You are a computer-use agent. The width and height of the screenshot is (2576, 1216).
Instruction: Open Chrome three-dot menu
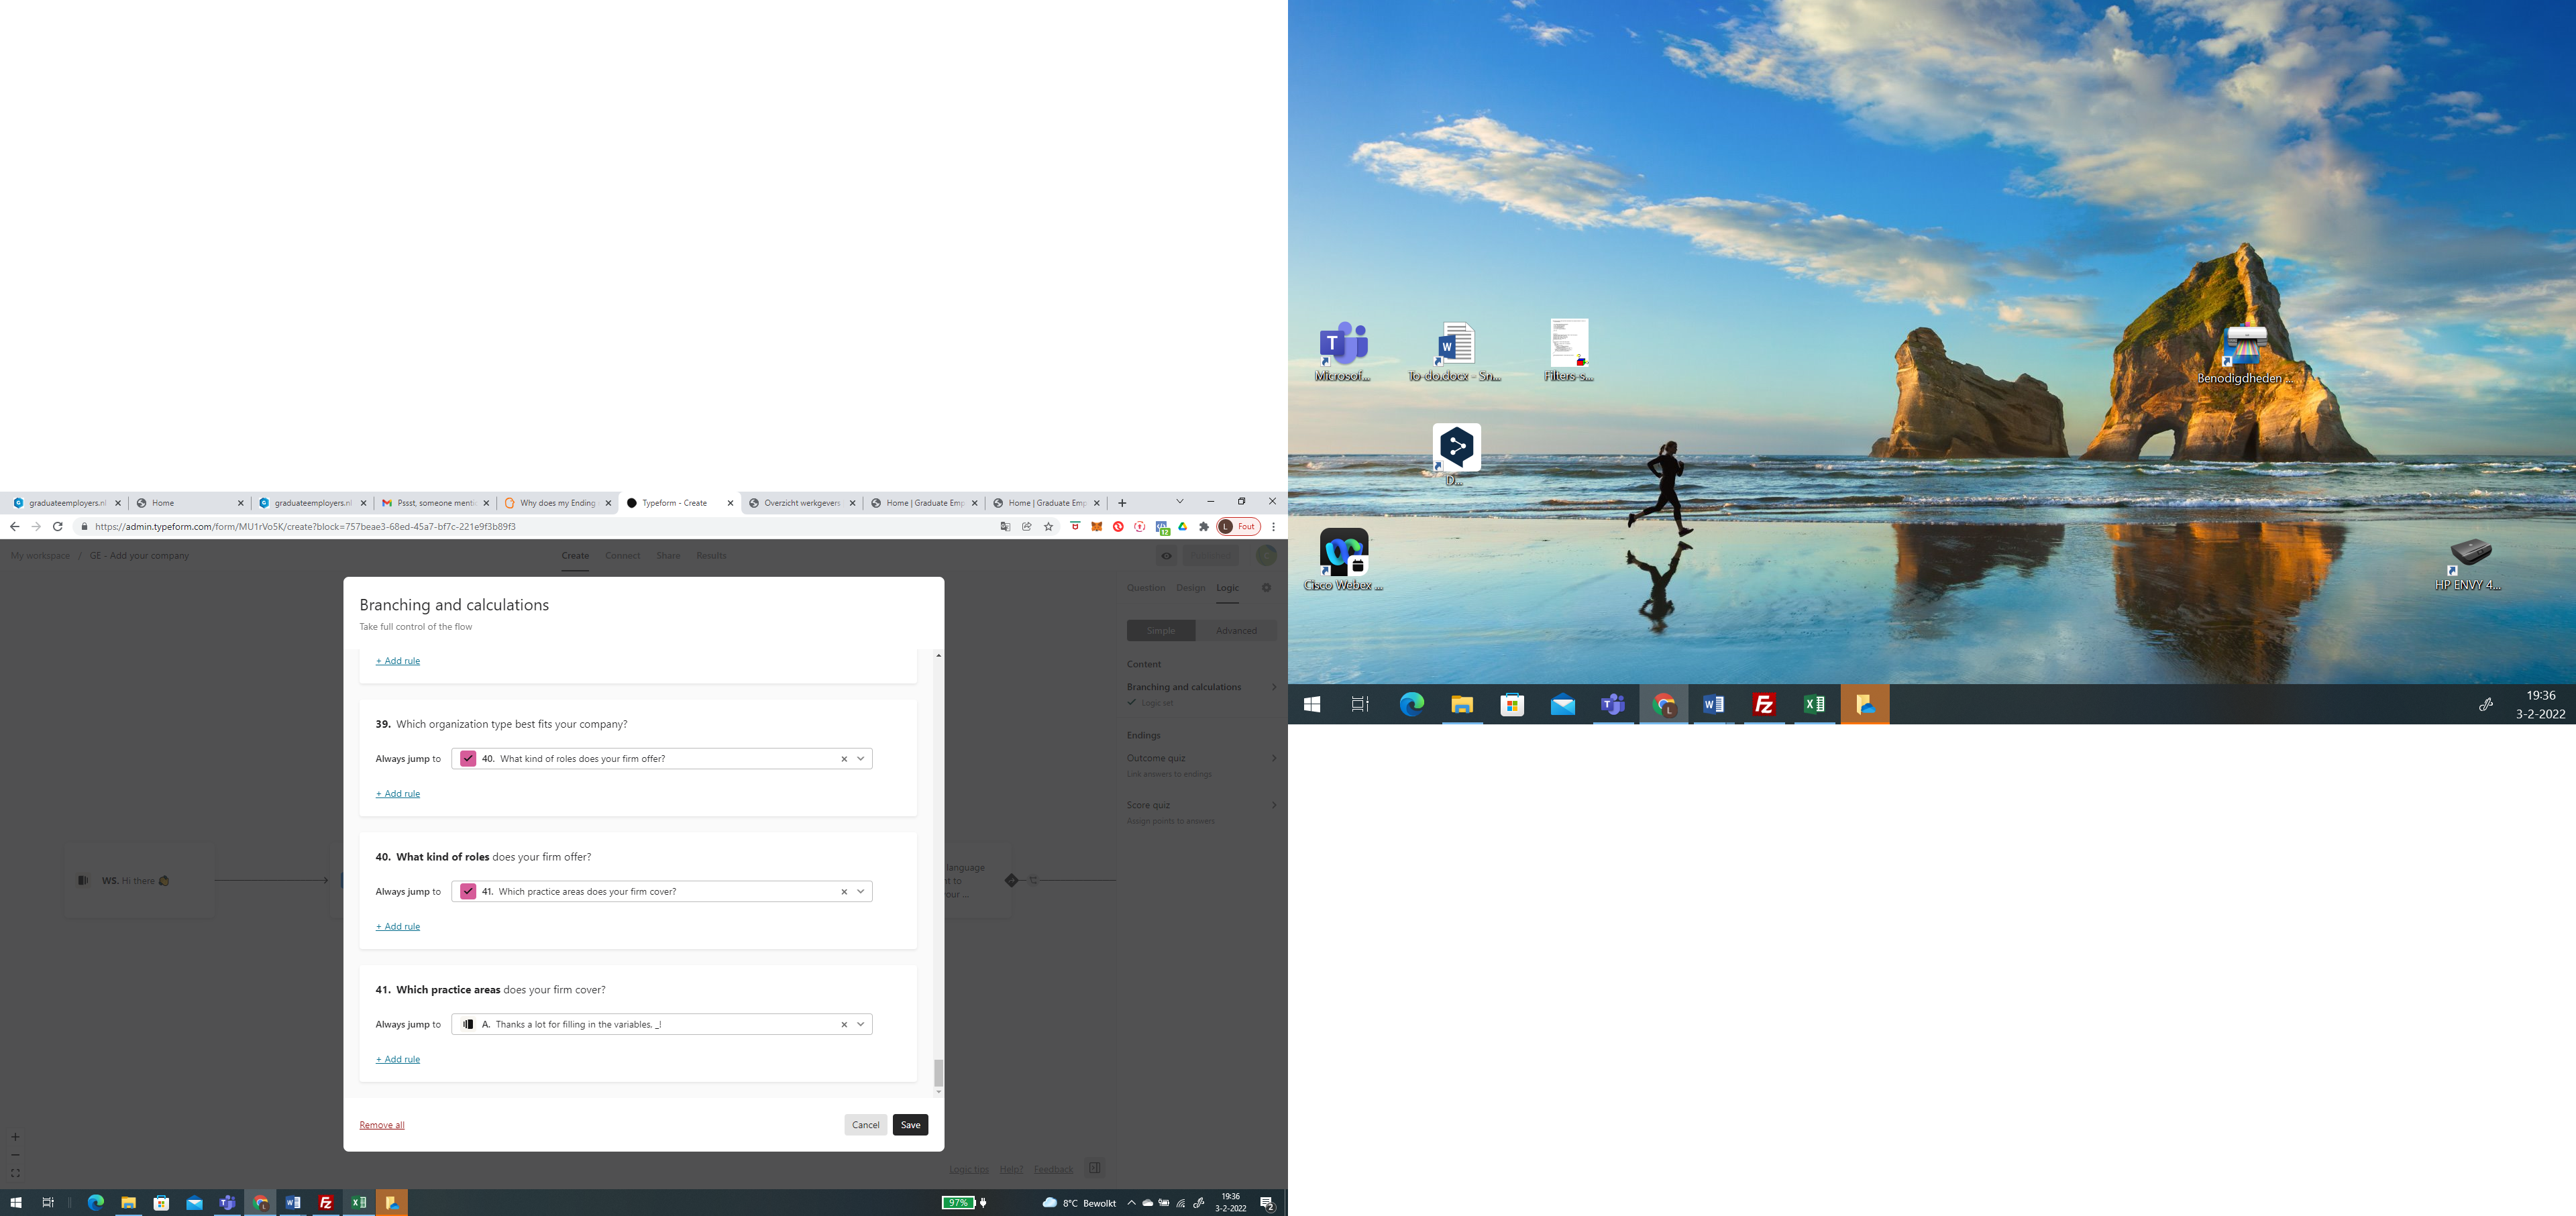(x=1273, y=527)
